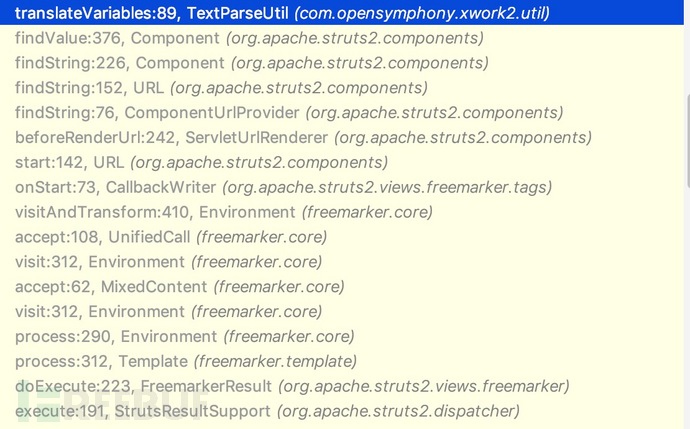
Task: Select the beforeRenderUrl:242 ServletUrlRenderer frame
Action: pos(292,137)
